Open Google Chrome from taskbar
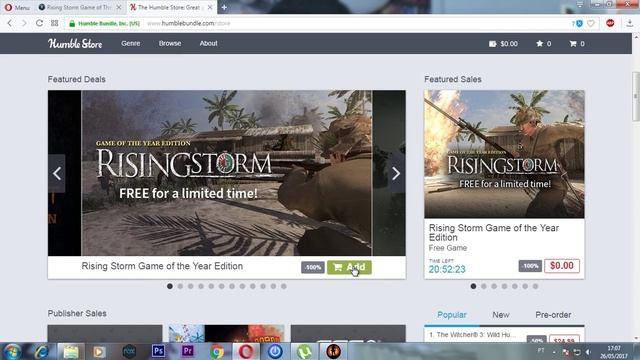The width and height of the screenshot is (640, 360). [217, 351]
